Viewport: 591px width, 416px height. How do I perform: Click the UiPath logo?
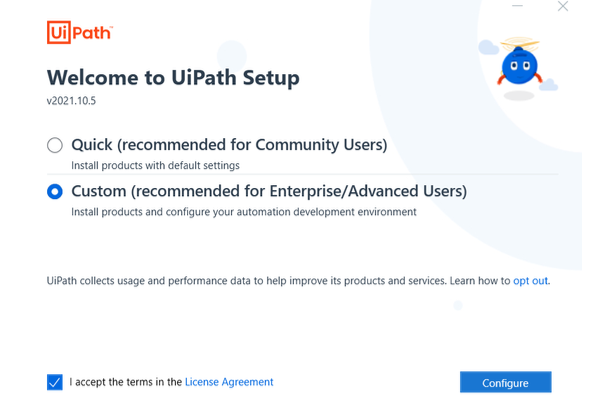click(80, 32)
